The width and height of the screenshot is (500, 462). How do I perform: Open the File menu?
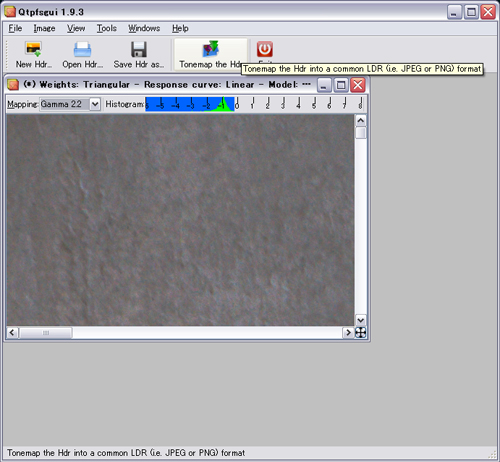[15, 28]
